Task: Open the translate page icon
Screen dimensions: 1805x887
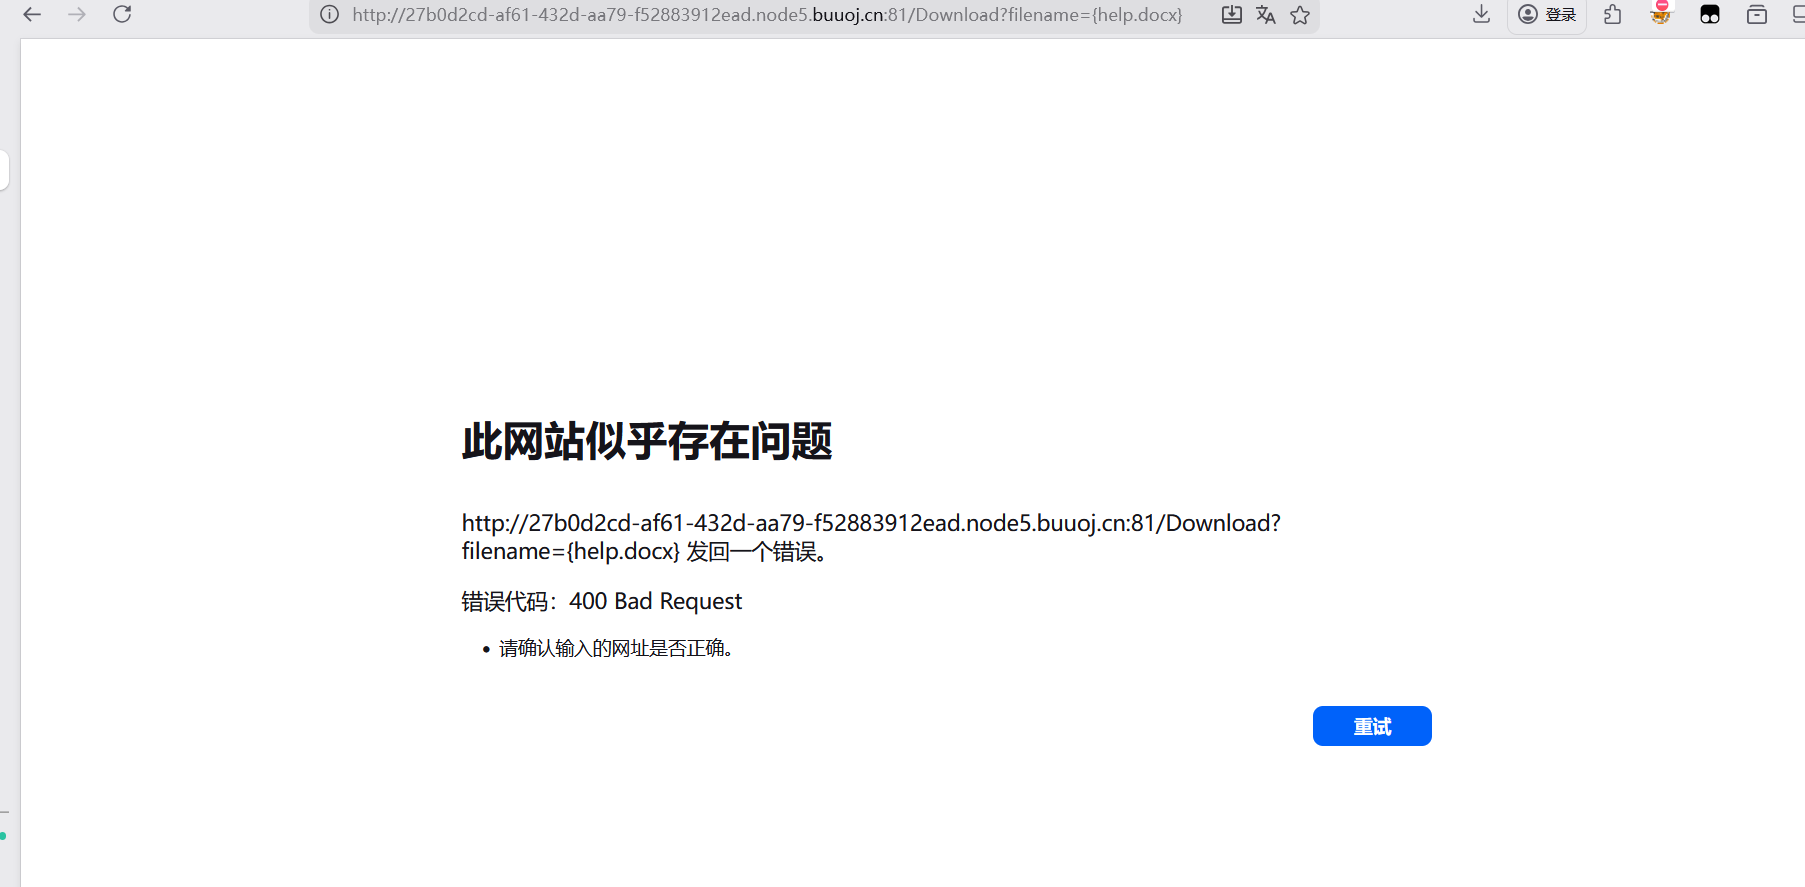Action: [1266, 15]
